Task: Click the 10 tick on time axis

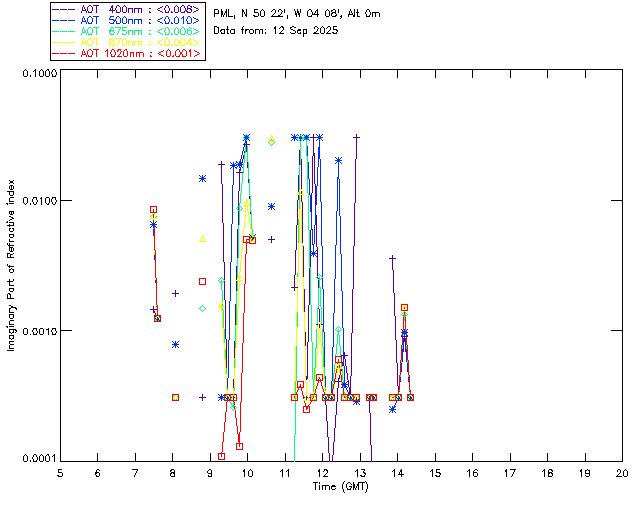Action: pos(247,472)
